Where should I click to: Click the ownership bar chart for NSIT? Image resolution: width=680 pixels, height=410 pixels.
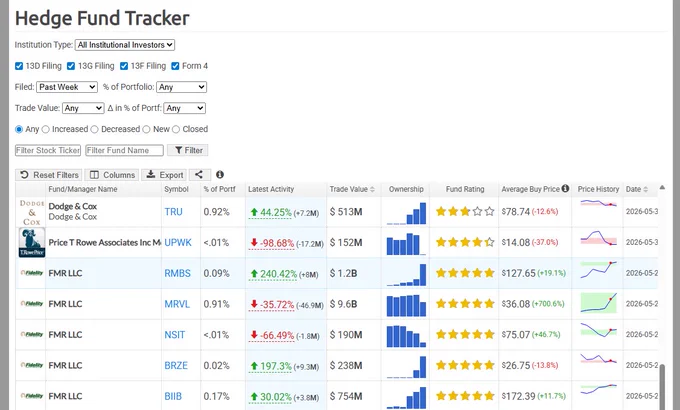point(406,336)
